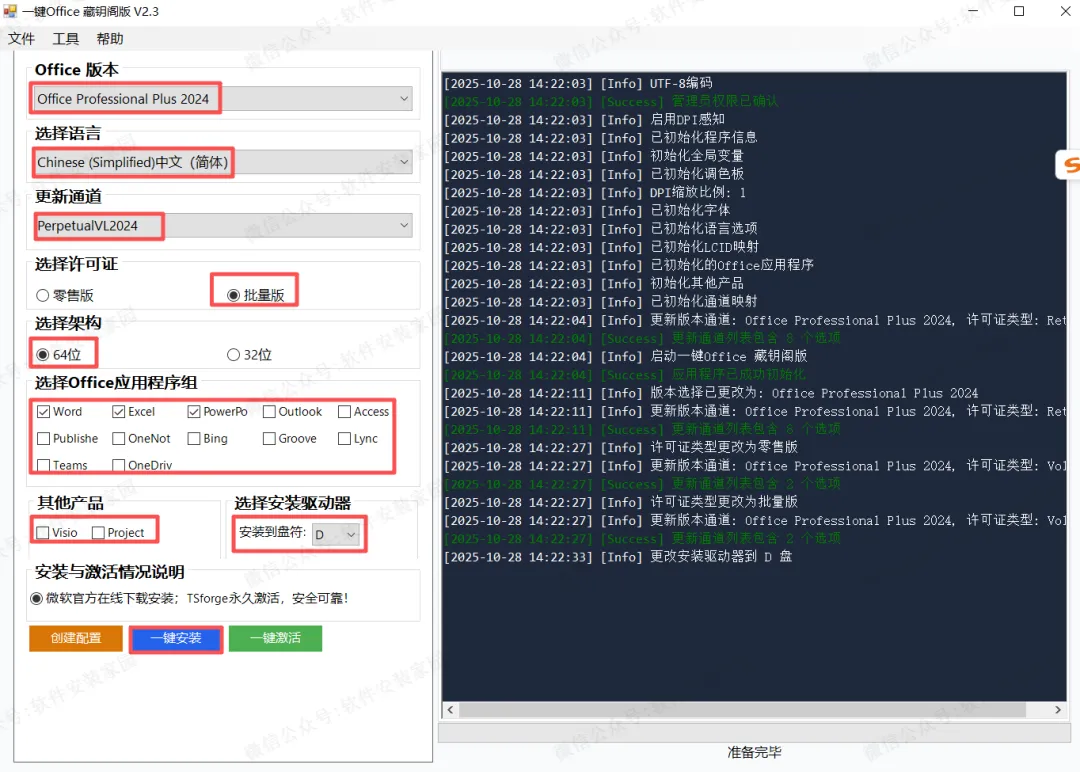Click the app icon in the title bar
1080x772 pixels.
10,11
